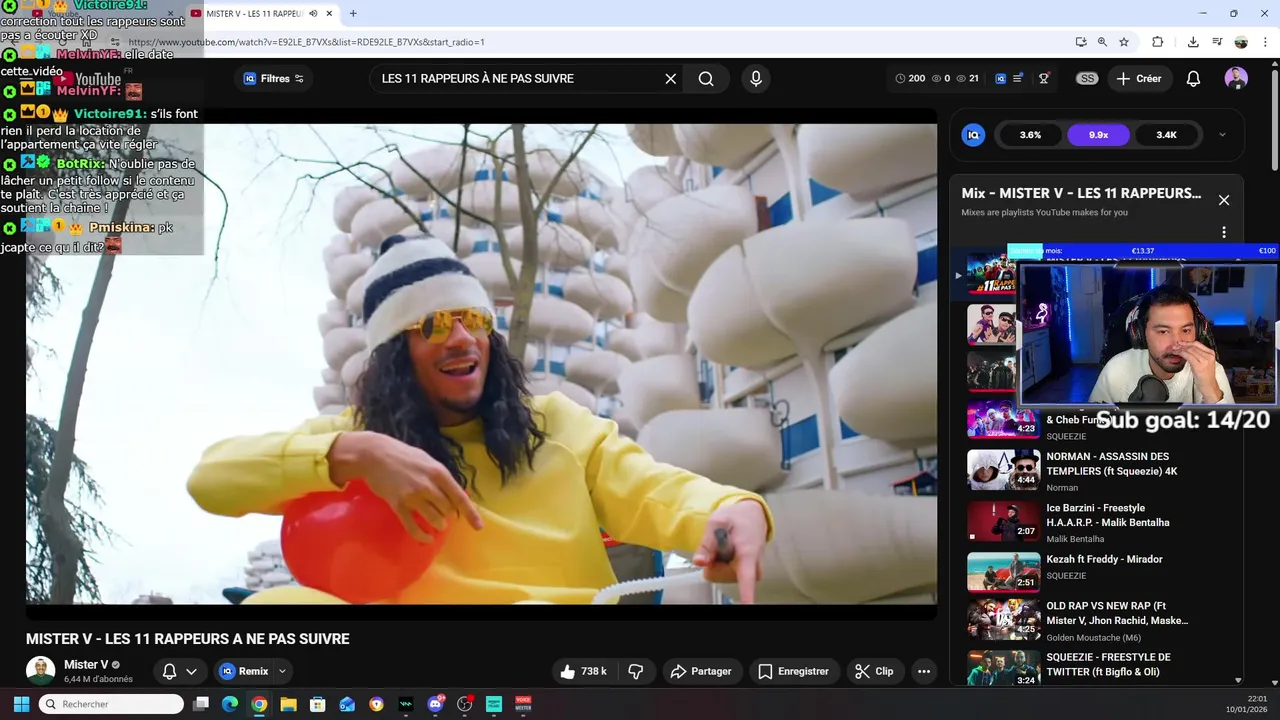Select the 9.9x metric pill
This screenshot has width=1280, height=720.
1098,135
